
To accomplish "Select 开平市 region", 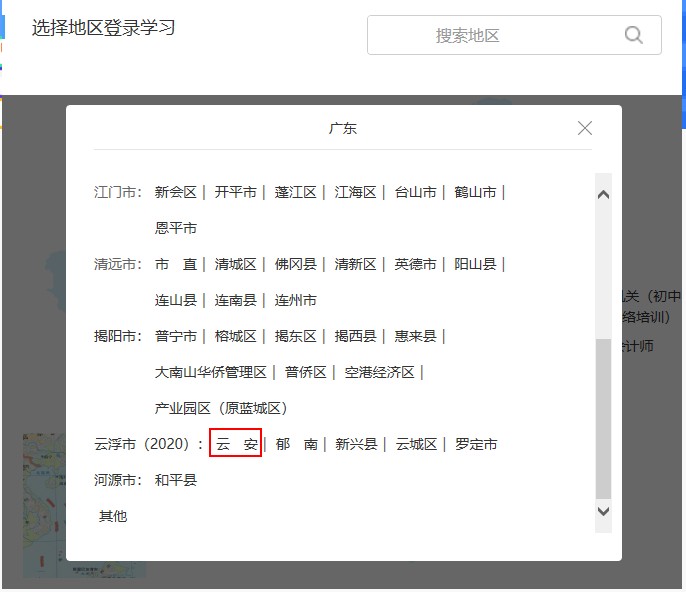I will tap(235, 192).
